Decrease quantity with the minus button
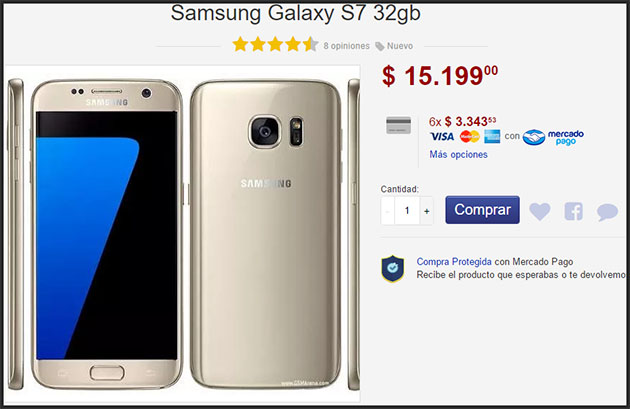Image resolution: width=630 pixels, height=409 pixels. (388, 211)
